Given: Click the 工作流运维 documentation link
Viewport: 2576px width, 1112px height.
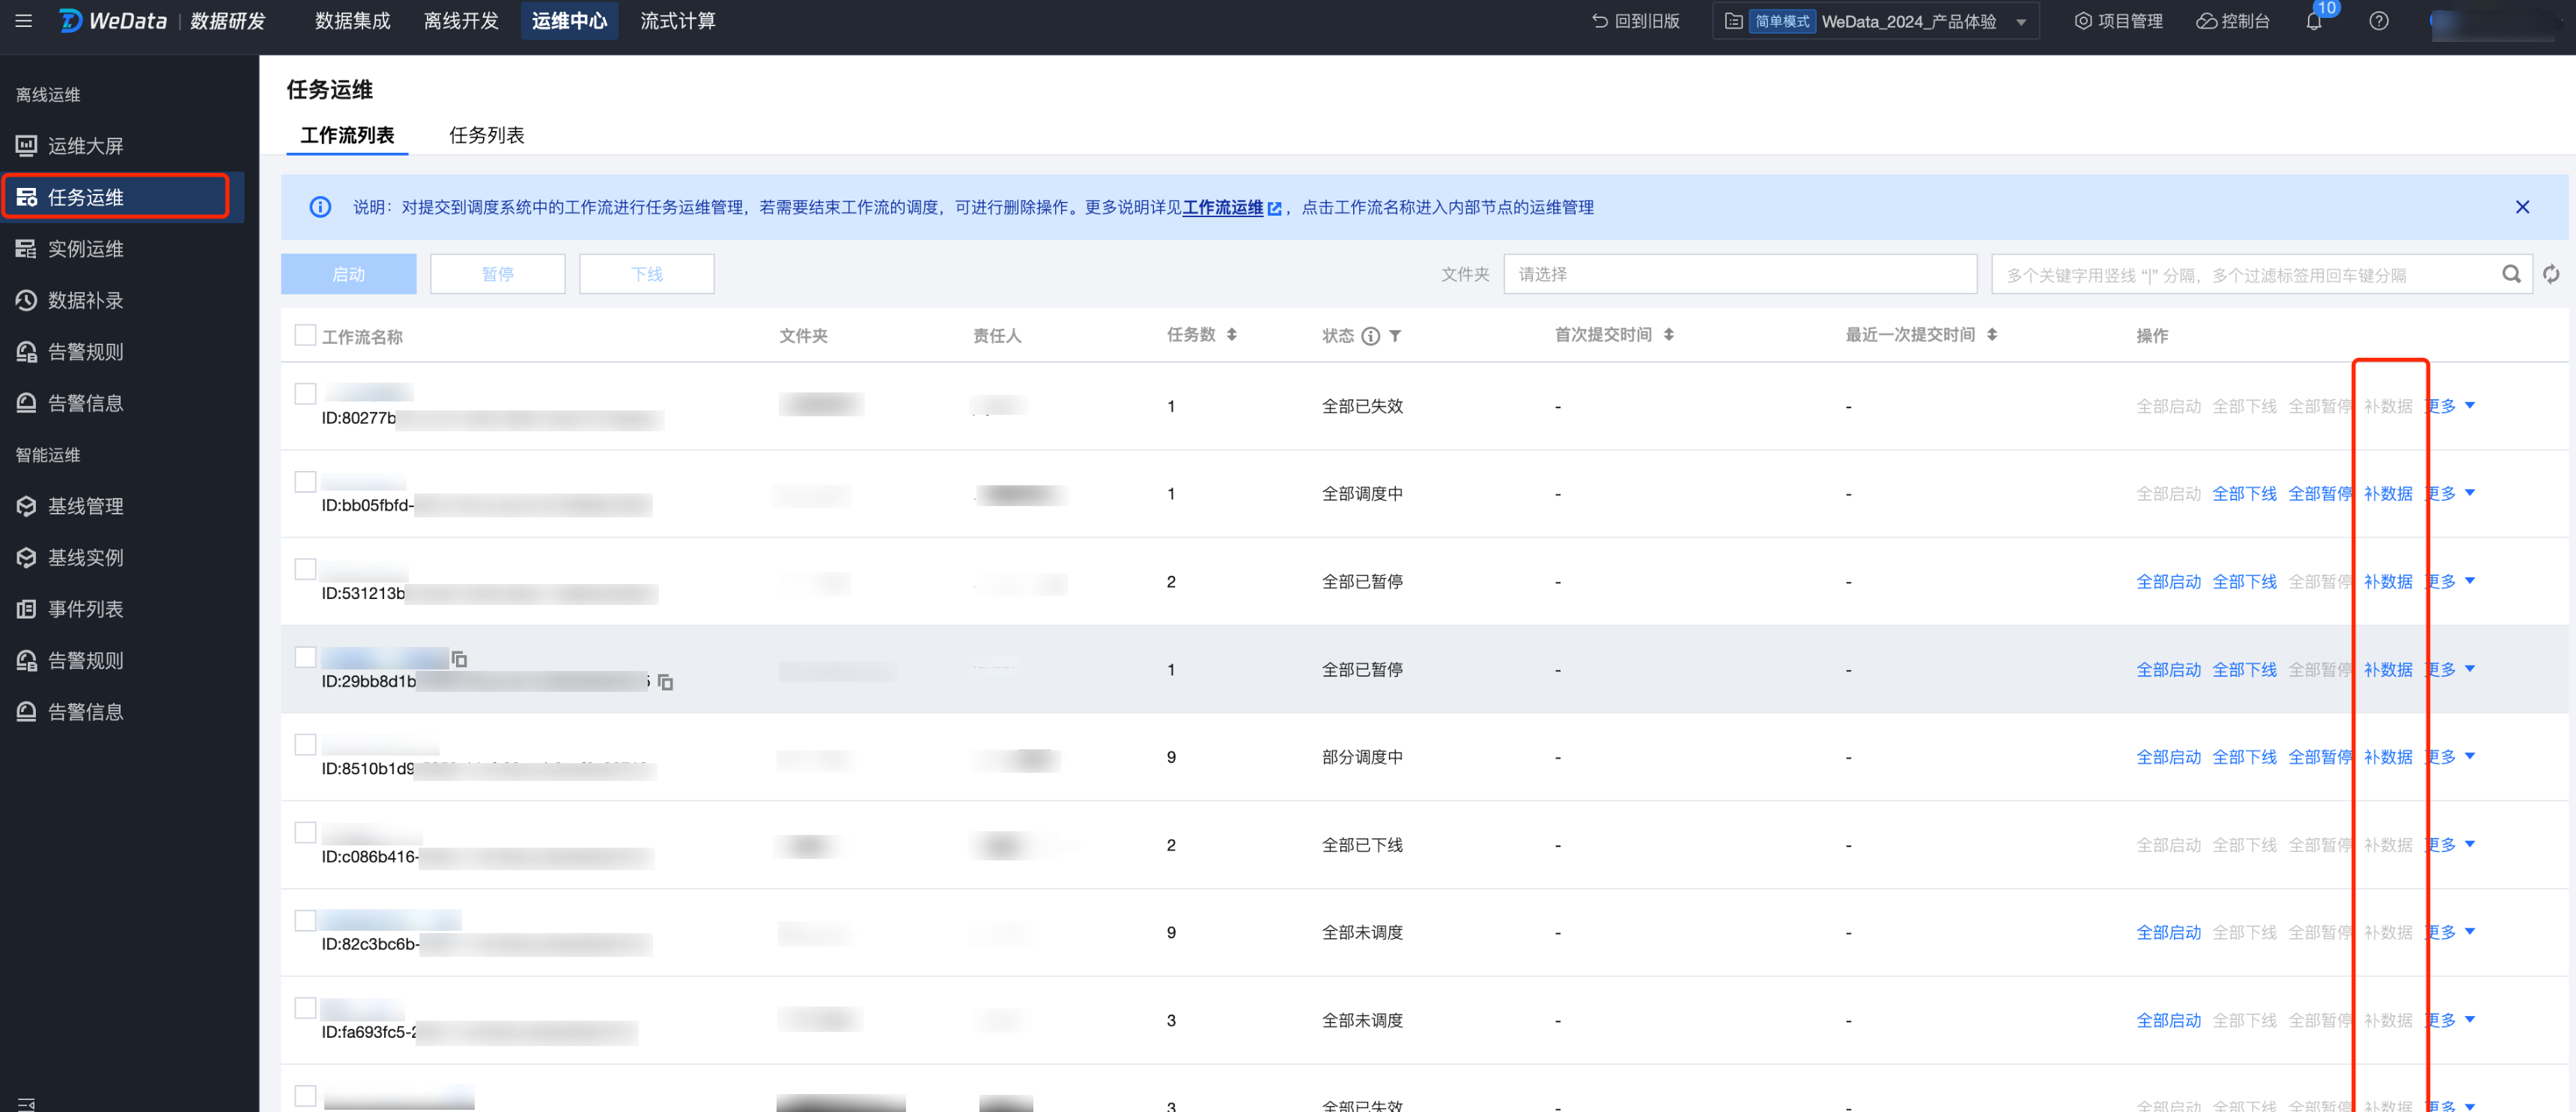Looking at the screenshot, I should tap(1223, 207).
